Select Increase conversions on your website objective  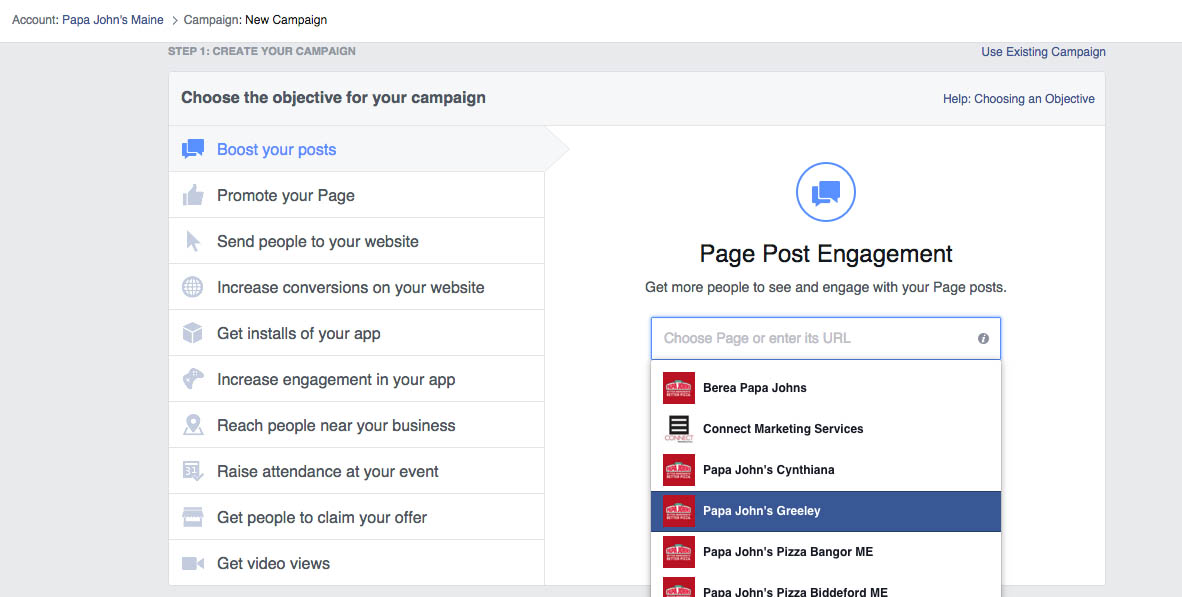click(350, 288)
